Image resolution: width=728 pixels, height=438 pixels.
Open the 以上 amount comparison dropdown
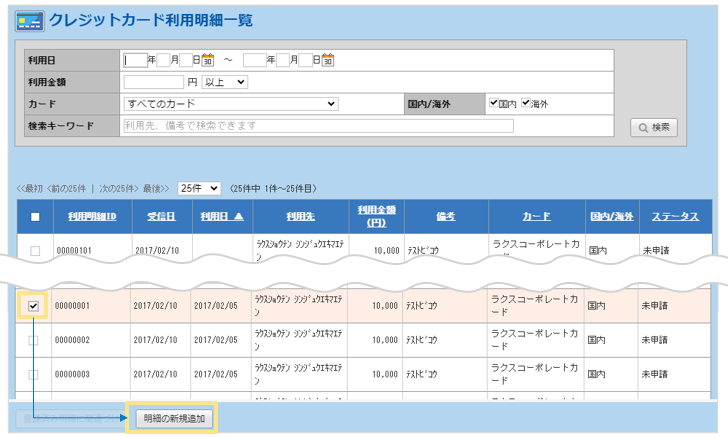tap(225, 81)
